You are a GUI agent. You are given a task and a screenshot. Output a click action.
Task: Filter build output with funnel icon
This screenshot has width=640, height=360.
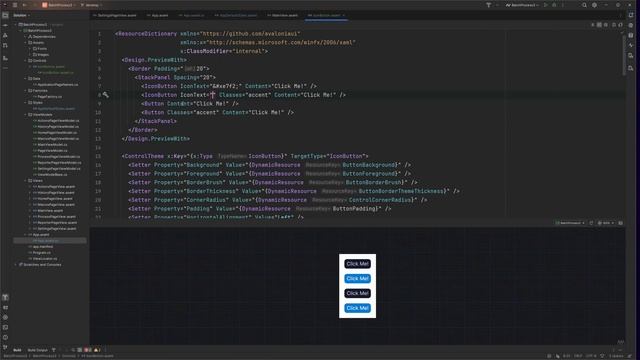click(x=53, y=350)
